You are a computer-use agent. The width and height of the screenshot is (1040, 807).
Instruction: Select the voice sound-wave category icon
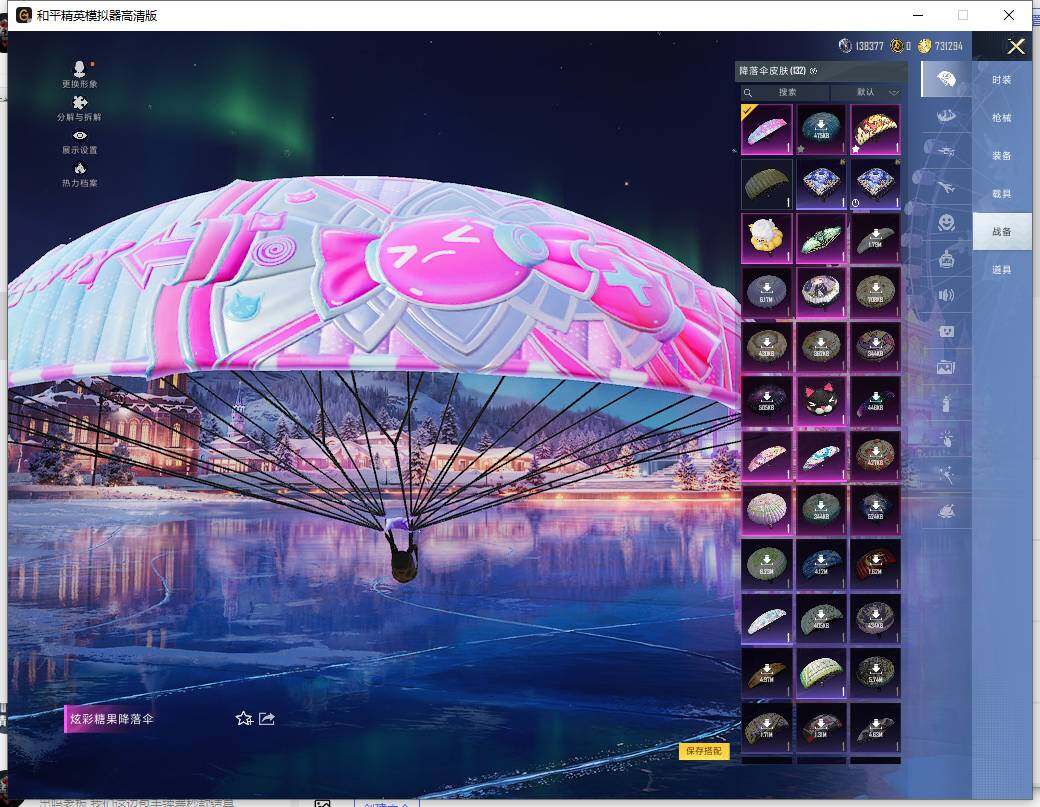pyautogui.click(x=946, y=295)
